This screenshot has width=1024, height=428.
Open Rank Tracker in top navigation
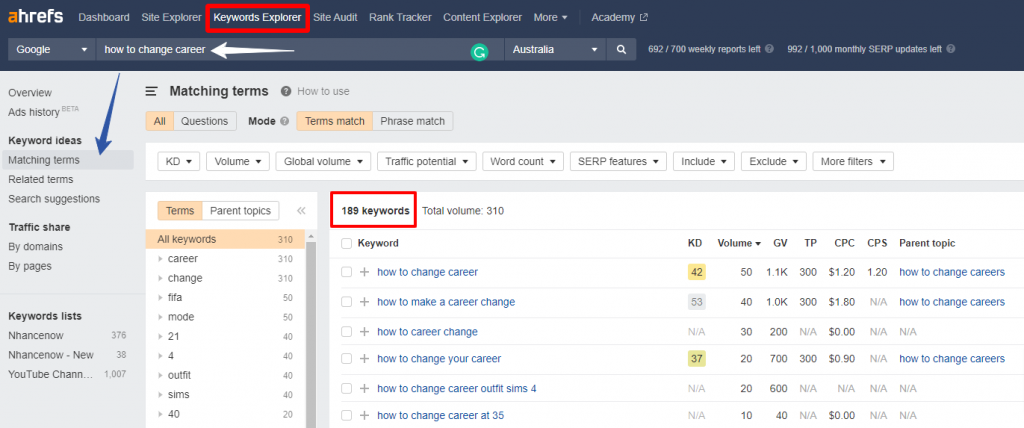[x=400, y=18]
